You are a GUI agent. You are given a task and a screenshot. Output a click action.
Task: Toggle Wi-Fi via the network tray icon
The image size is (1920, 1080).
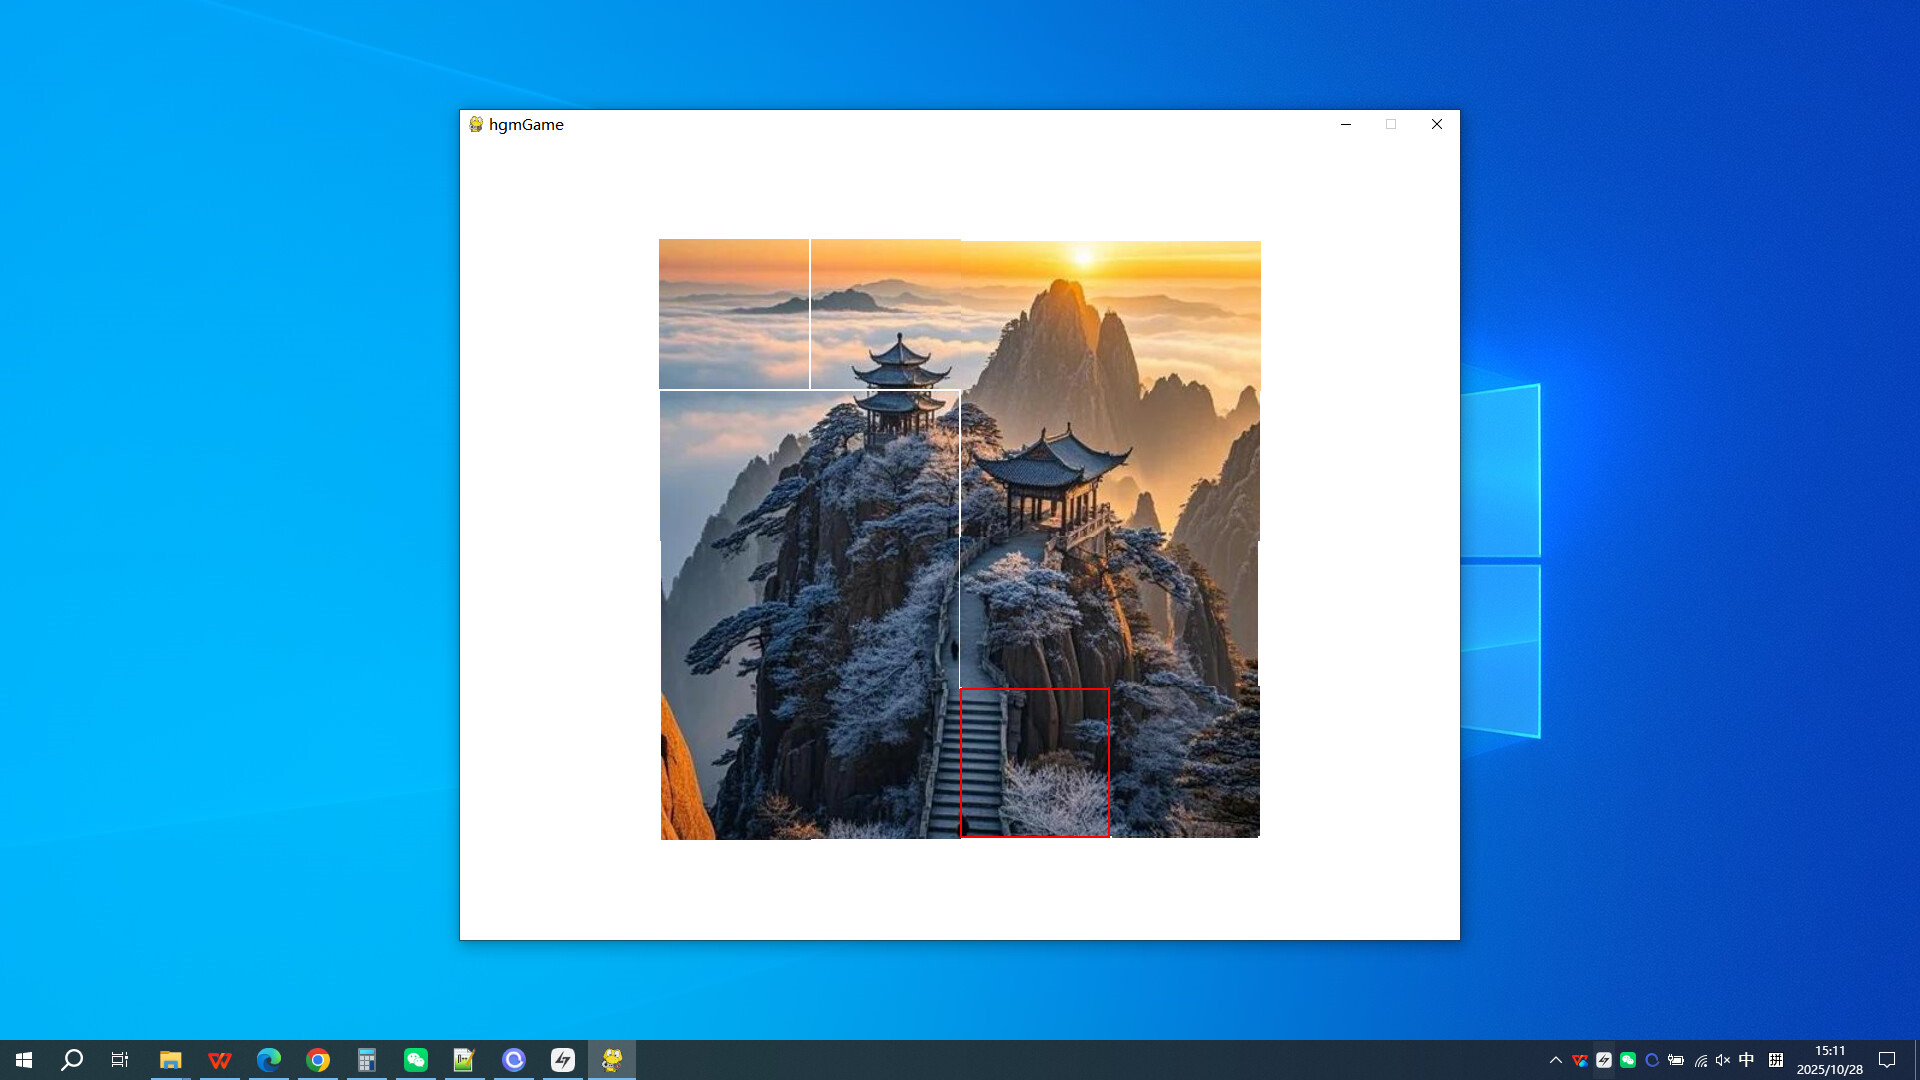pyautogui.click(x=1700, y=1059)
